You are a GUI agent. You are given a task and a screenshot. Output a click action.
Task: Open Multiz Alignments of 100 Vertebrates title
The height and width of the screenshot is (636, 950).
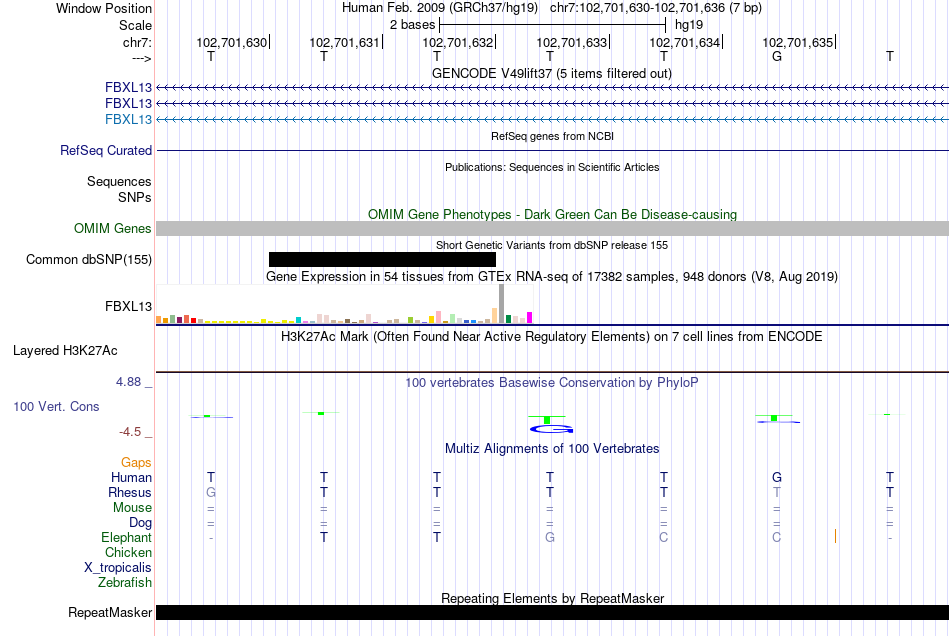pyautogui.click(x=552, y=448)
